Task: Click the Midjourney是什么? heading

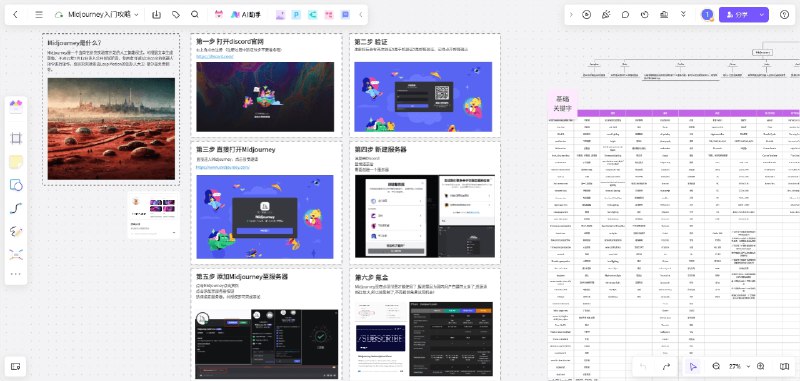Action: point(74,43)
